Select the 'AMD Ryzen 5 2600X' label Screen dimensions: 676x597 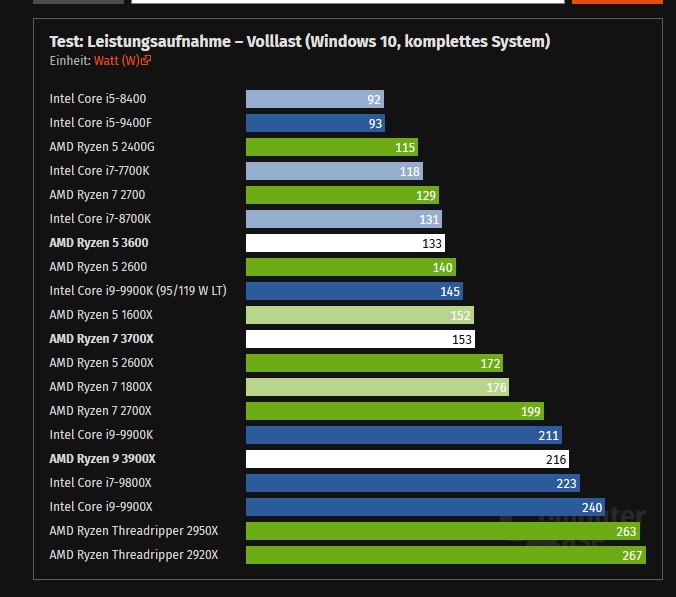(x=101, y=363)
